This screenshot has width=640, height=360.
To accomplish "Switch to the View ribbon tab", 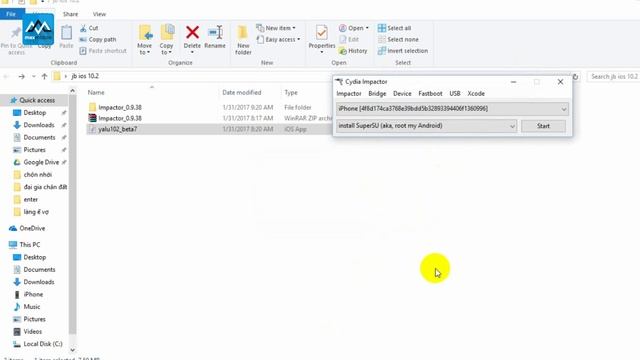I will [x=99, y=14].
